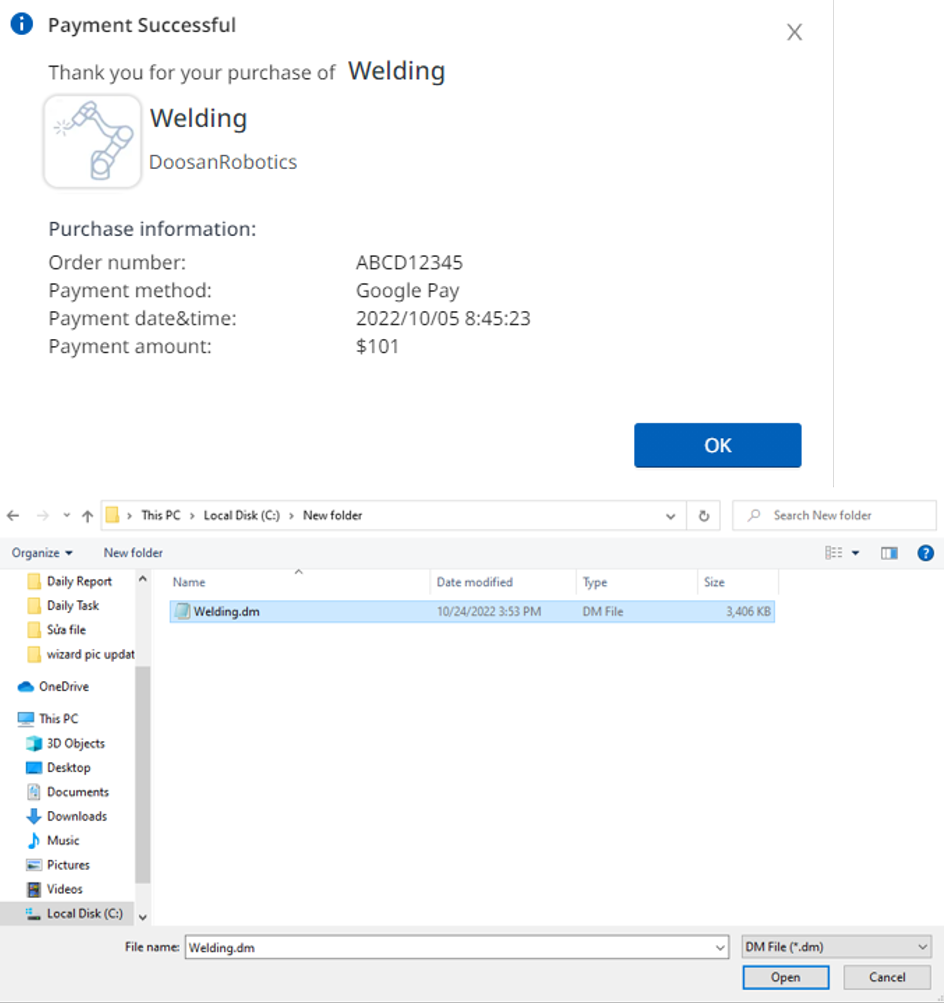The height and width of the screenshot is (1003, 951).
Task: Change the view layout icon
Action: (833, 553)
